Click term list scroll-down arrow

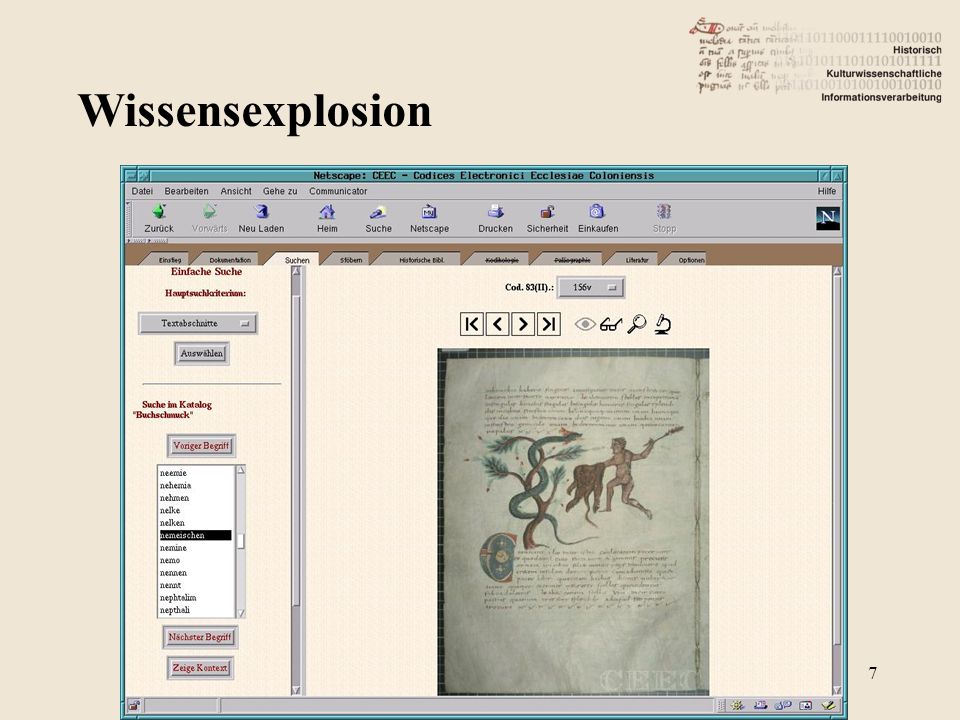tap(241, 613)
